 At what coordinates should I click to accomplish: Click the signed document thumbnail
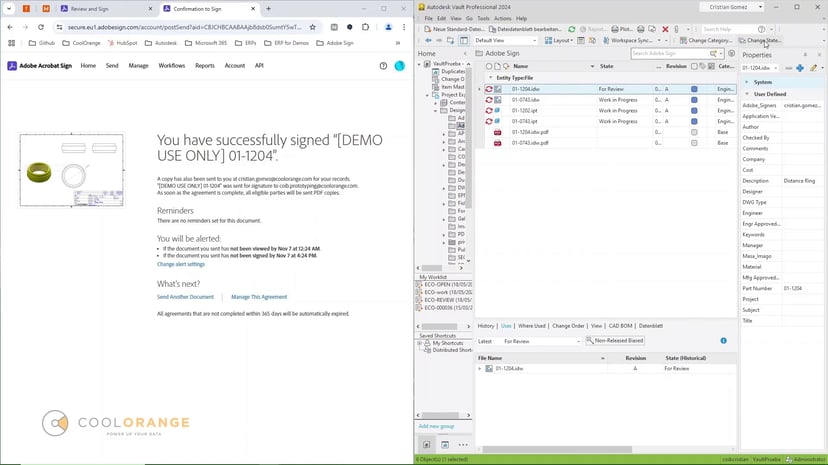click(71, 170)
